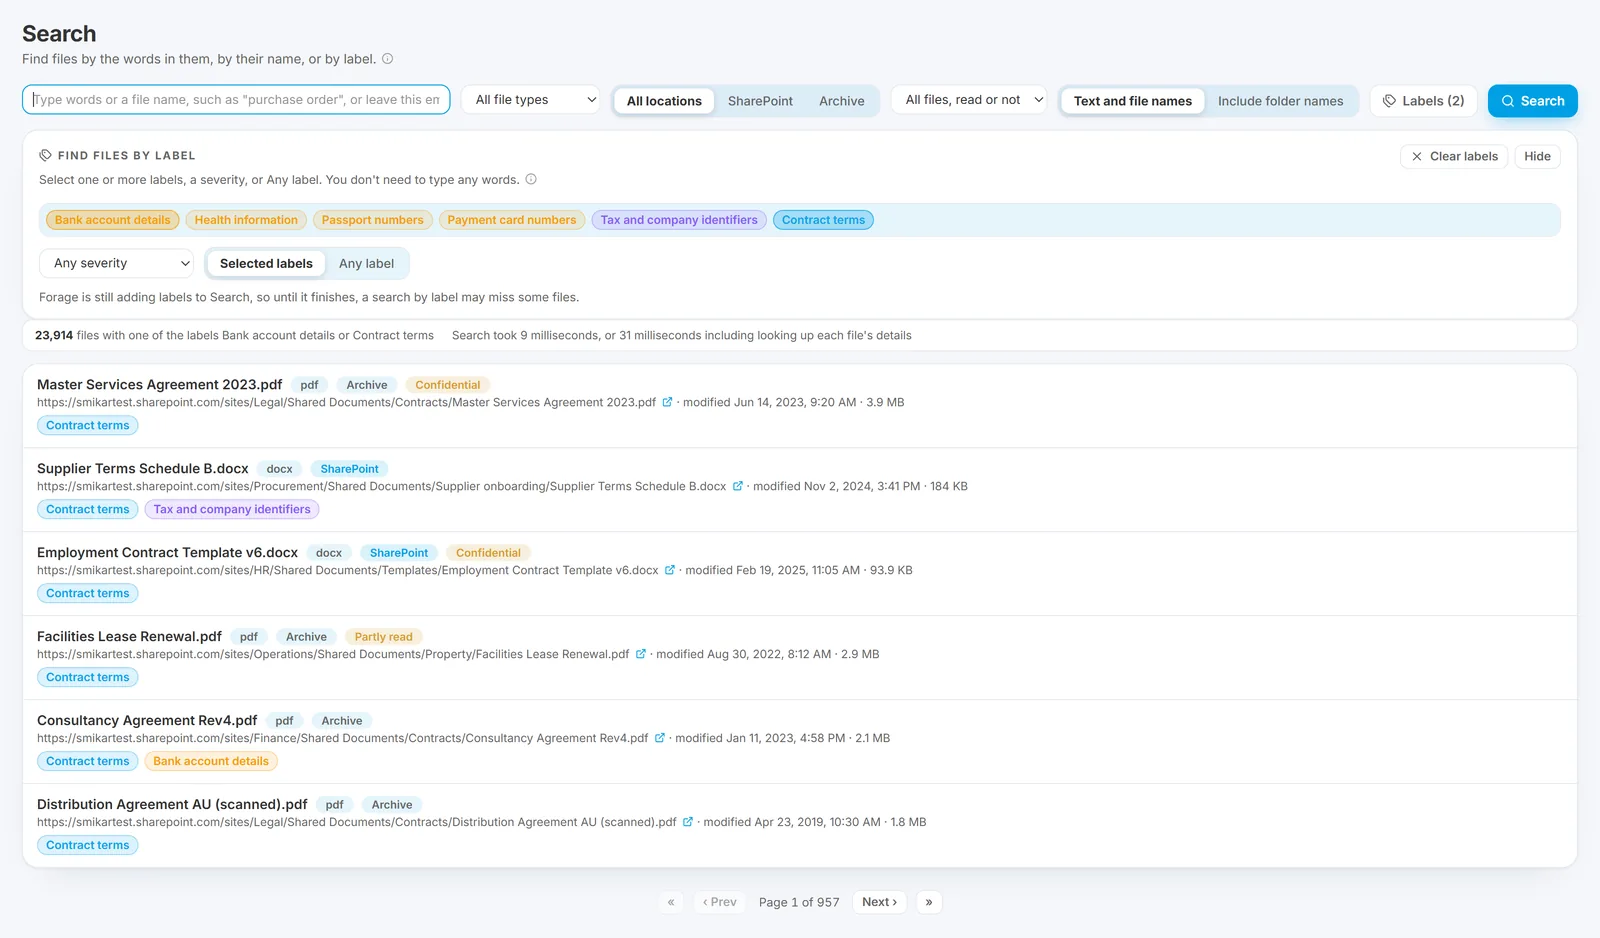Click Archive badge on Master Services Agreement
Image resolution: width=1600 pixels, height=938 pixels.
[367, 385]
